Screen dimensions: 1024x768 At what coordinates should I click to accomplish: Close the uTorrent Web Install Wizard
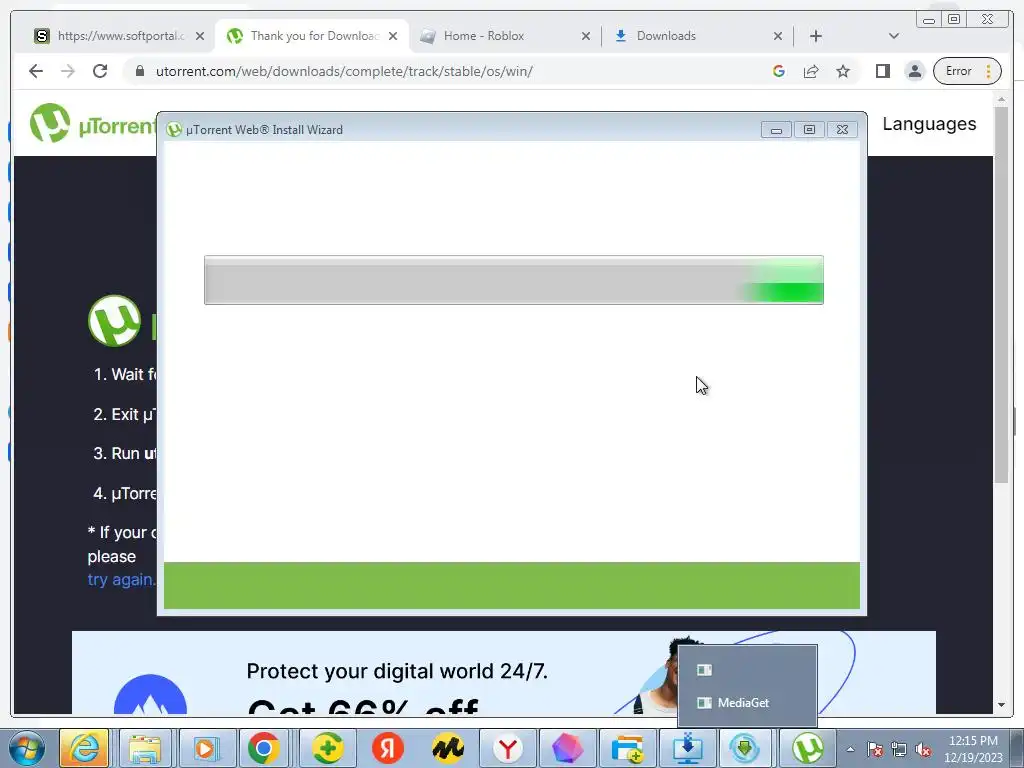click(842, 130)
